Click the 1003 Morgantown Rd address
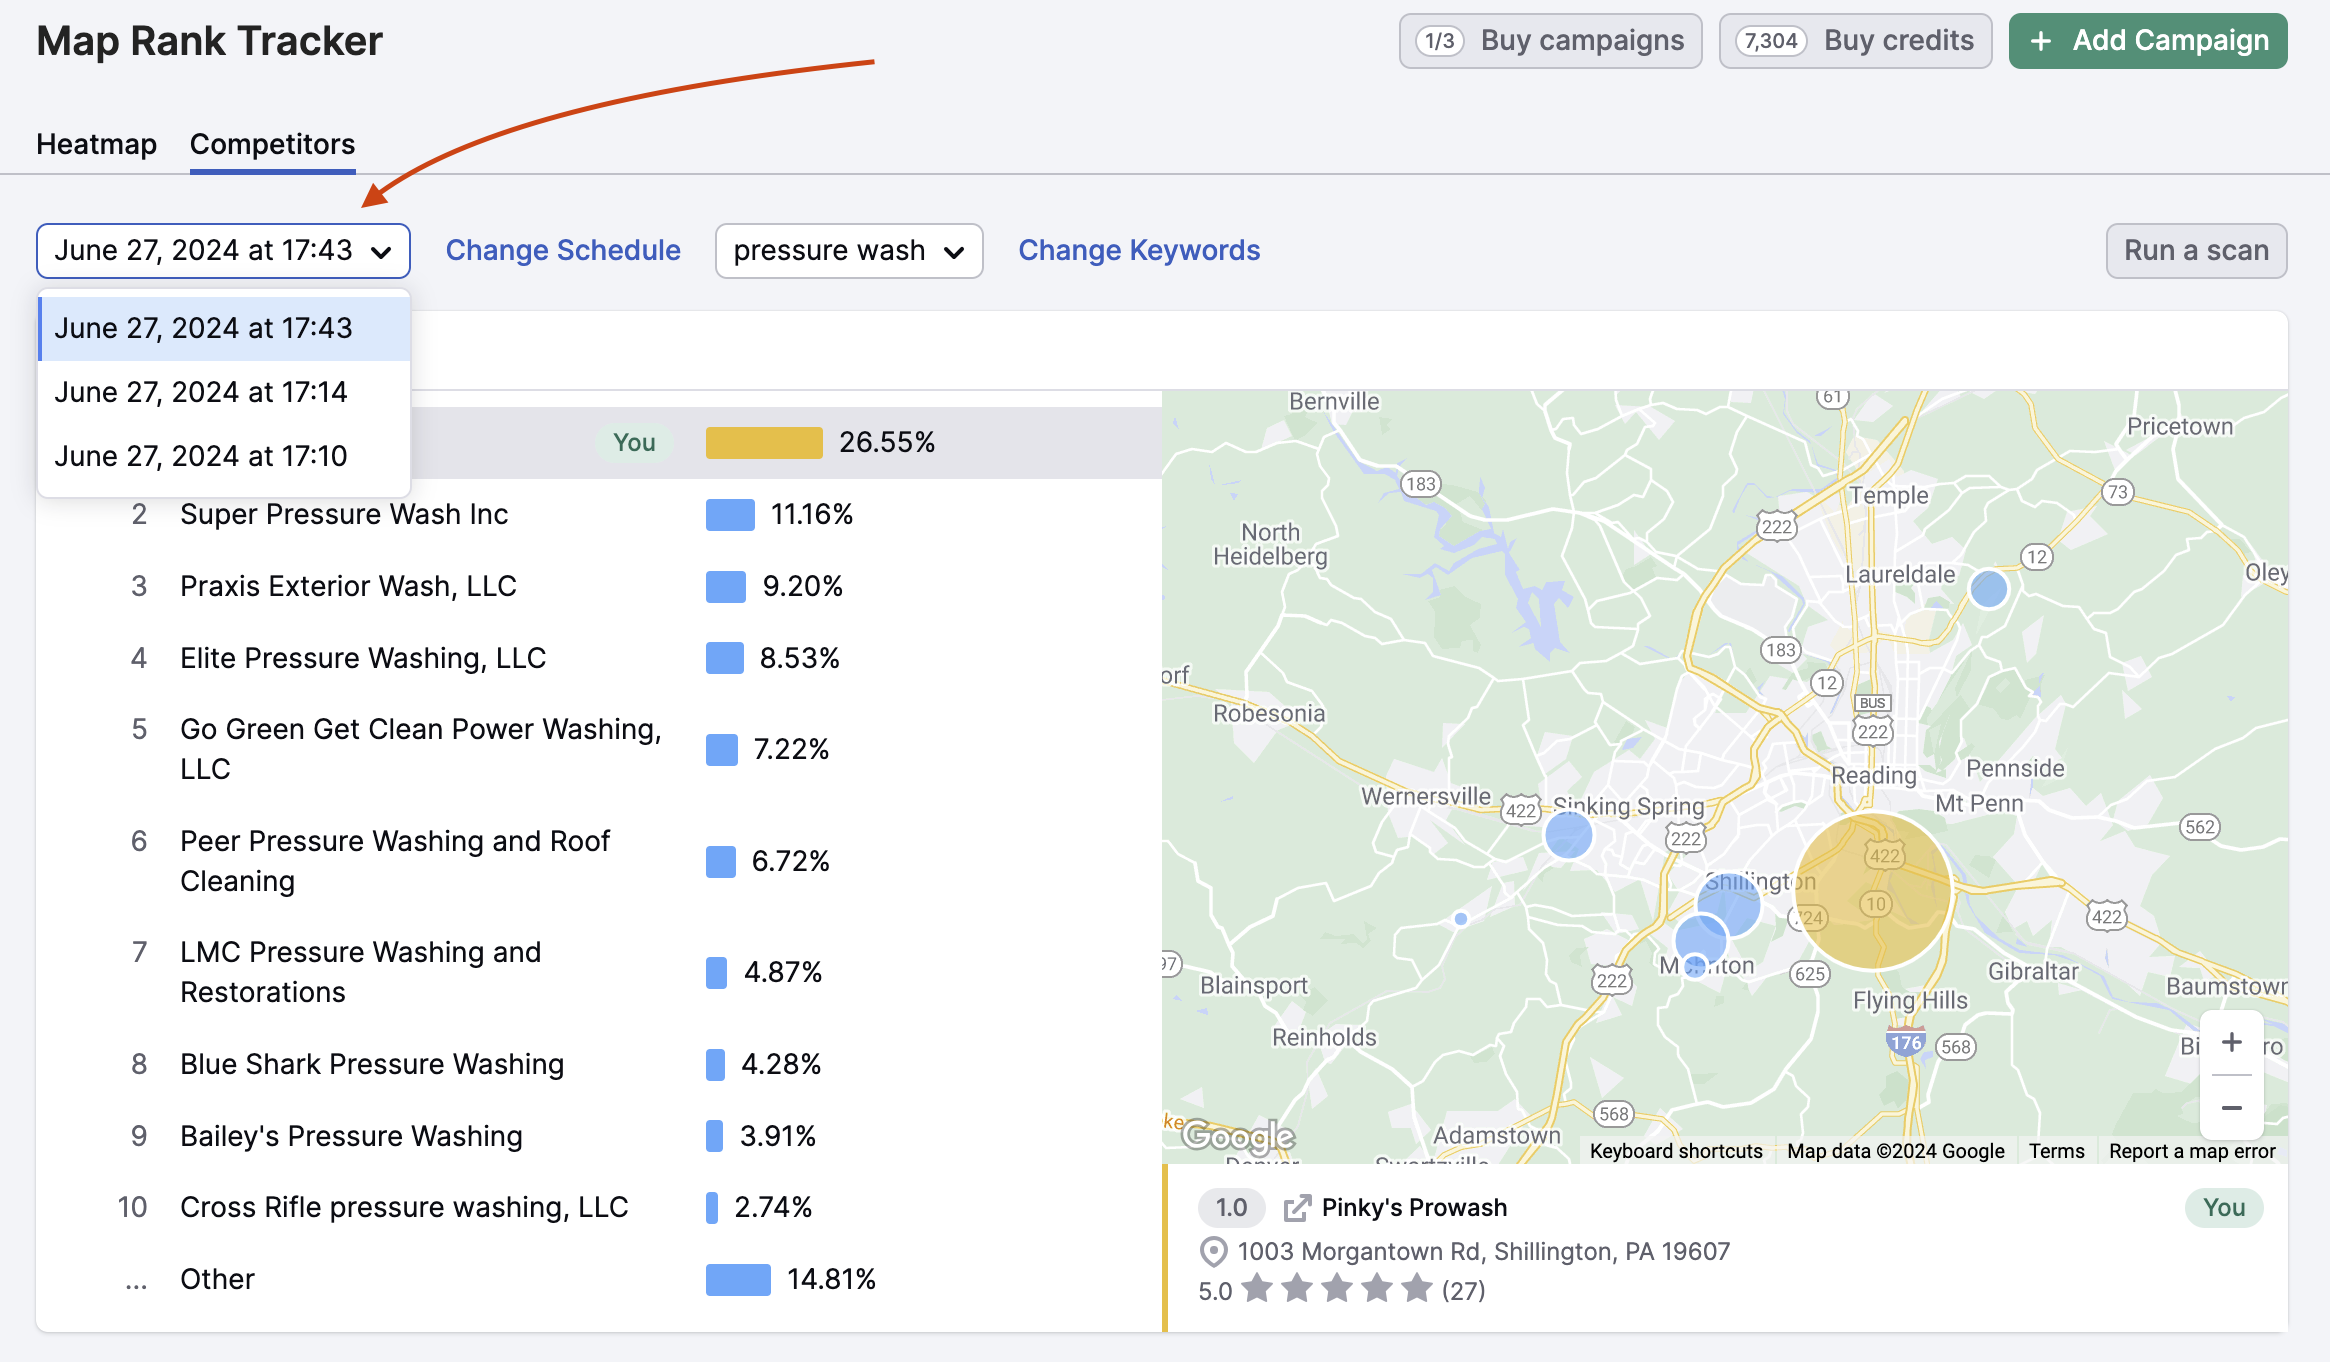The height and width of the screenshot is (1362, 2330). click(1483, 1252)
